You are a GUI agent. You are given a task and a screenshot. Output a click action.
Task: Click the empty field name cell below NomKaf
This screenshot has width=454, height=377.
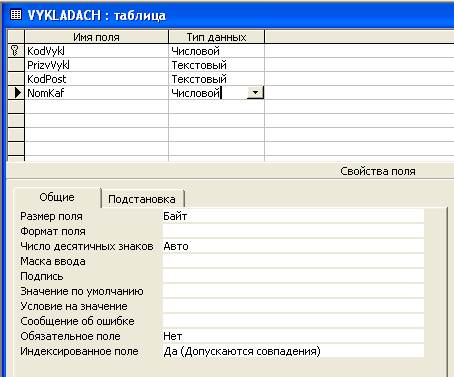tap(97, 107)
